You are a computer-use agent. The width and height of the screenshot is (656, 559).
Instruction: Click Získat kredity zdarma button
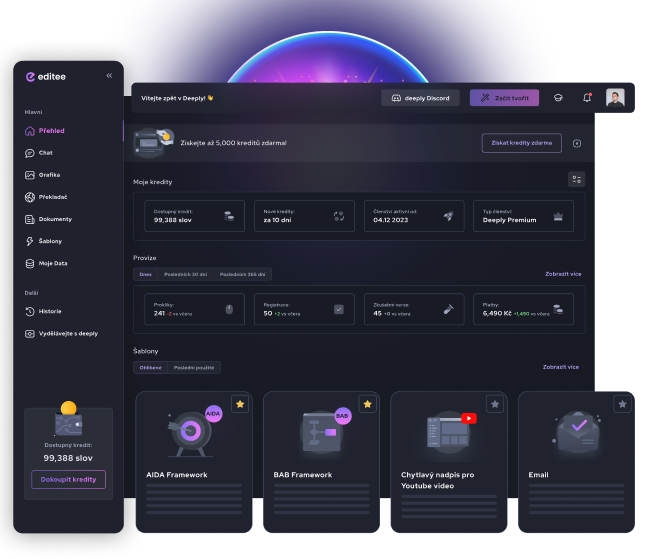522,143
